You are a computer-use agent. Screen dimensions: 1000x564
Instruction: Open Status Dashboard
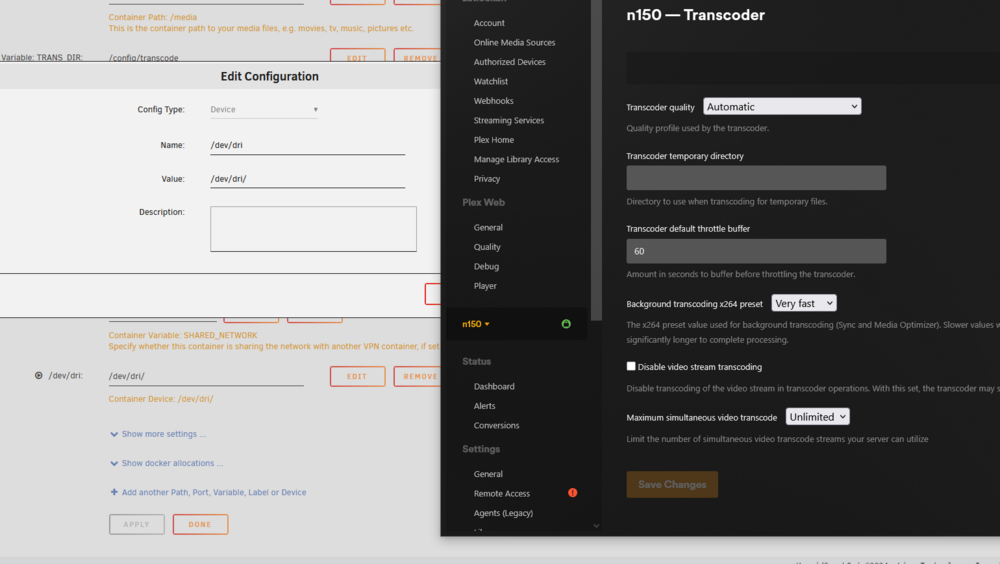tap(494, 387)
